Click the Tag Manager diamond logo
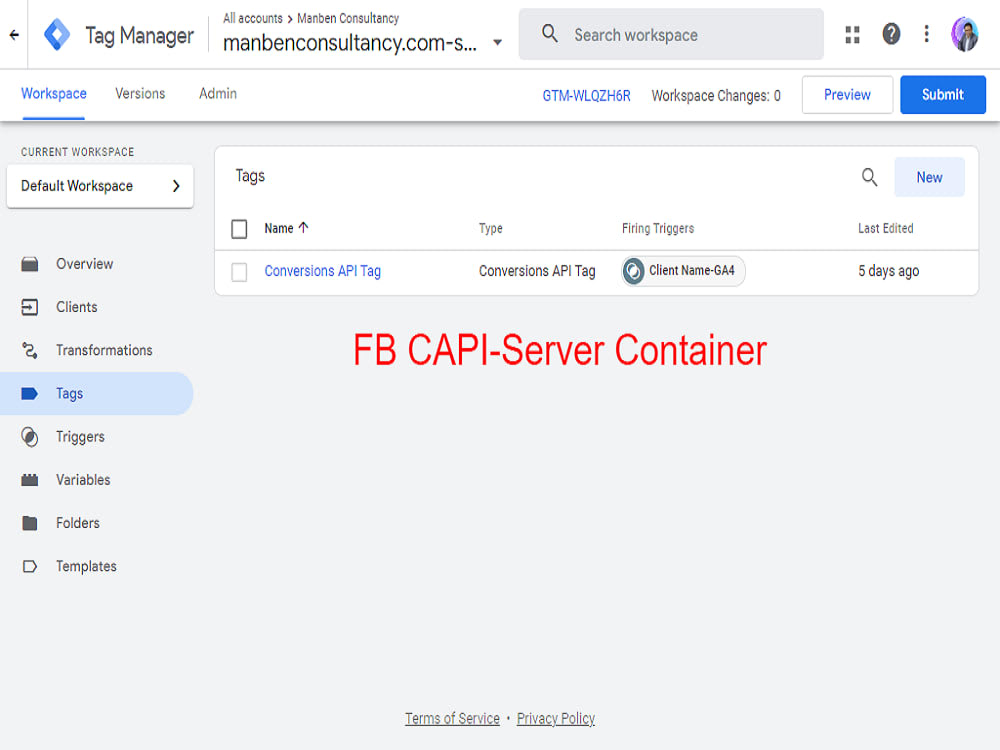 click(x=57, y=34)
